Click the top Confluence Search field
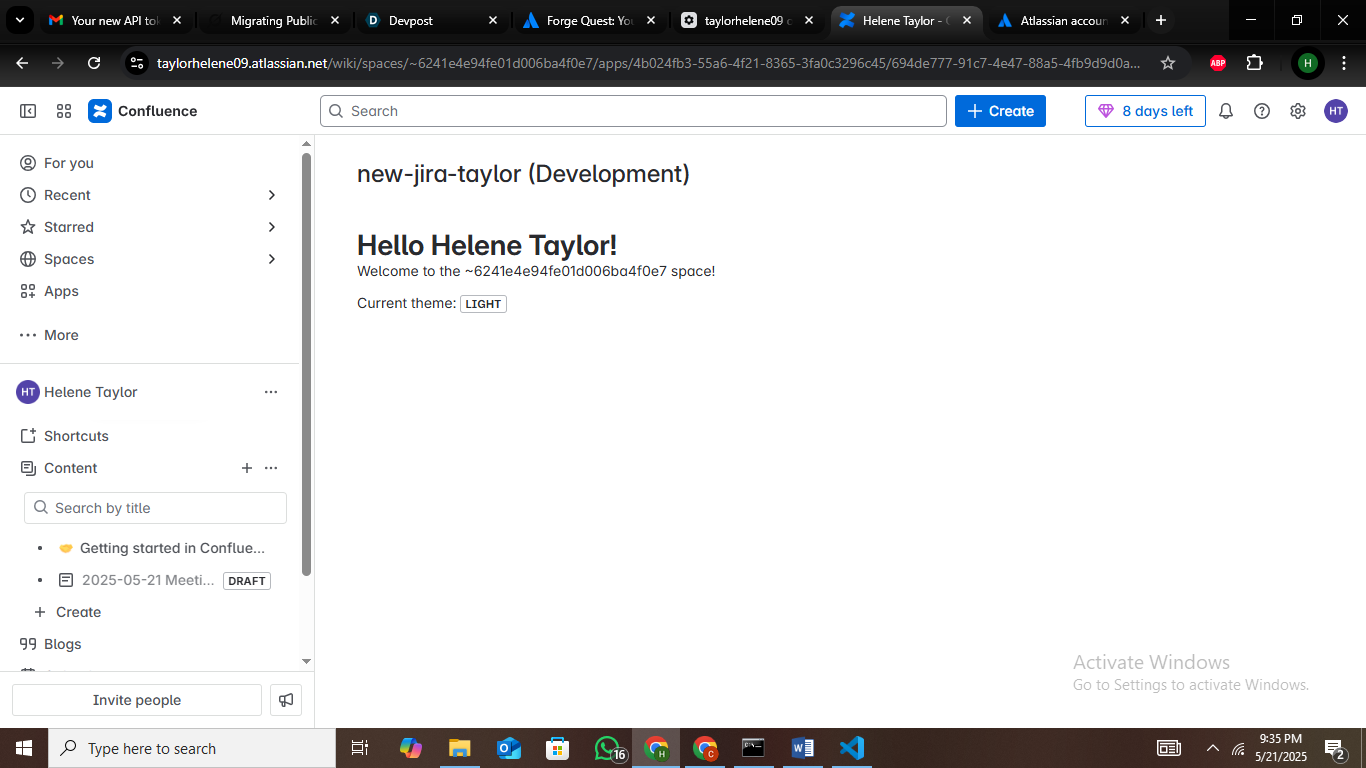Screen dimensions: 1366x768 [x=633, y=111]
